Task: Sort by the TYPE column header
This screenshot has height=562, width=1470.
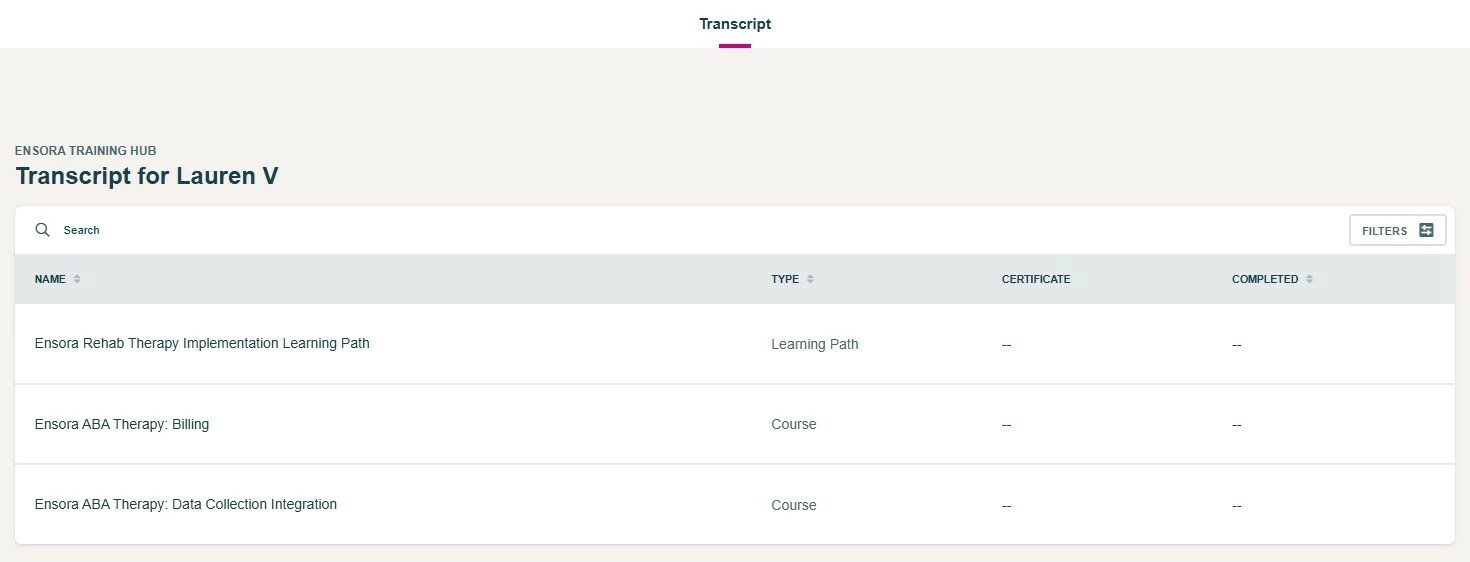Action: pos(785,279)
